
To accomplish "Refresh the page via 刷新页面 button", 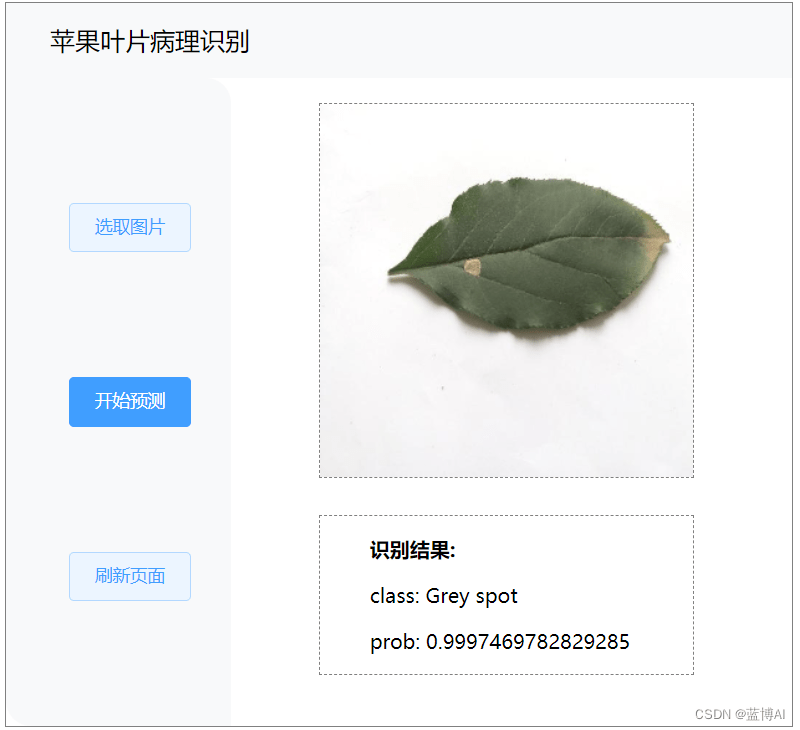I will click(130, 576).
